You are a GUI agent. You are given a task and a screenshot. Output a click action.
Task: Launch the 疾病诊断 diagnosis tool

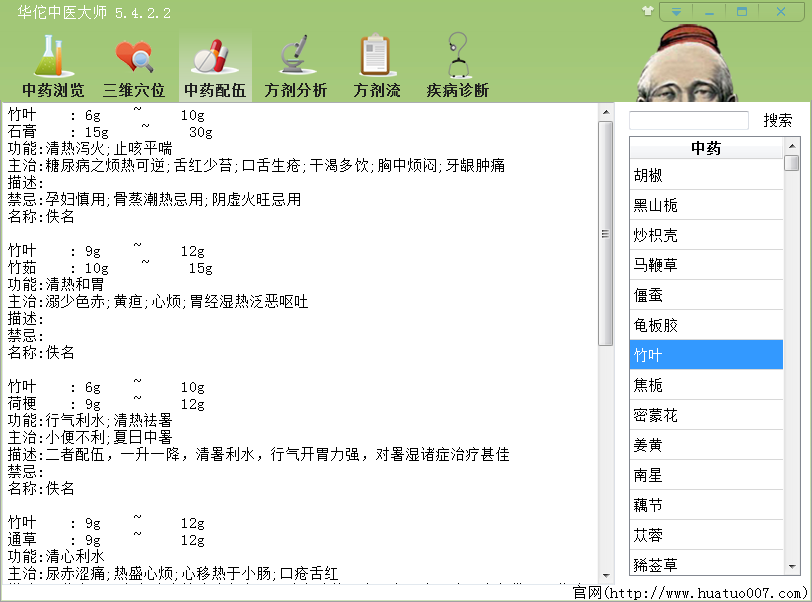(456, 62)
